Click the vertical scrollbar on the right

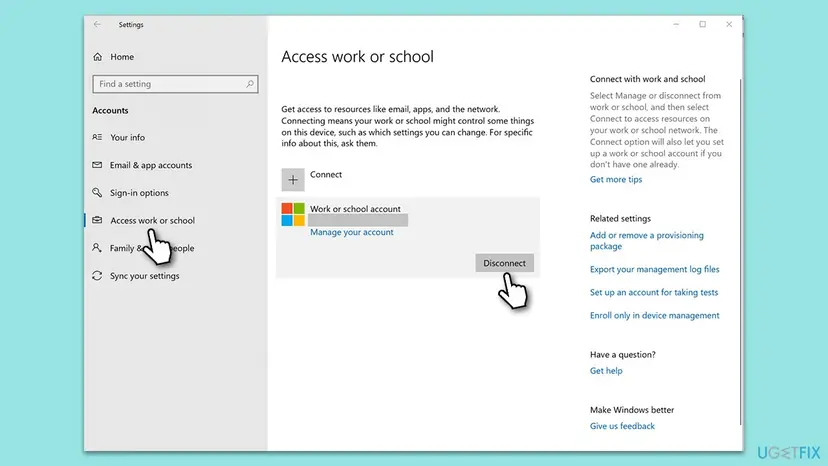pos(740,251)
